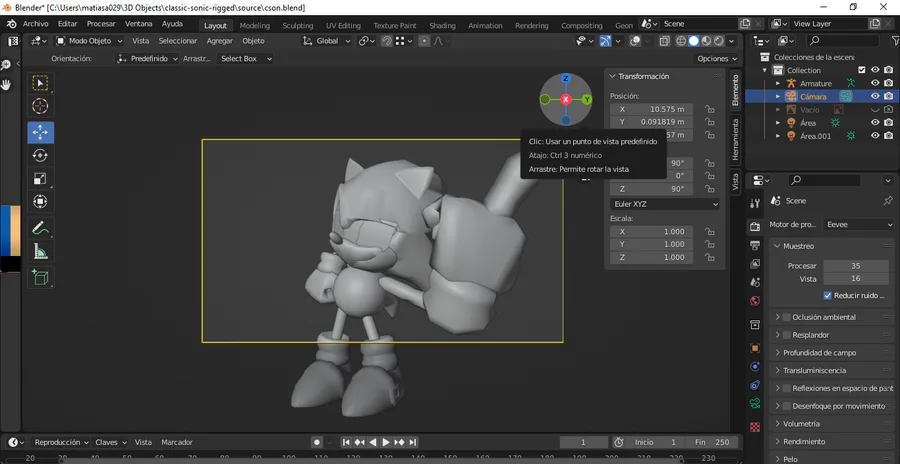
Task: Open the Herramienta sidebar tab
Action: pos(735,140)
